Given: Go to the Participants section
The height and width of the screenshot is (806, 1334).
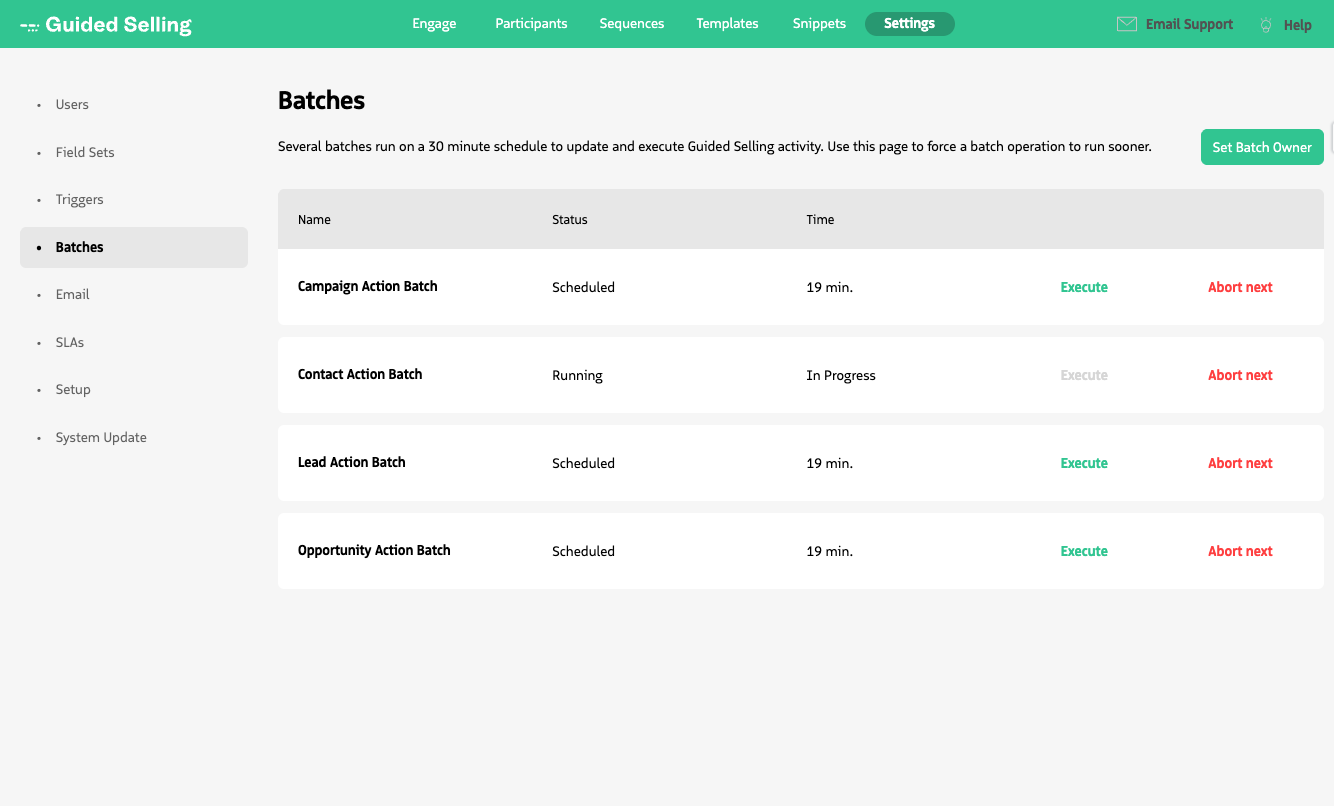Looking at the screenshot, I should pos(531,23).
